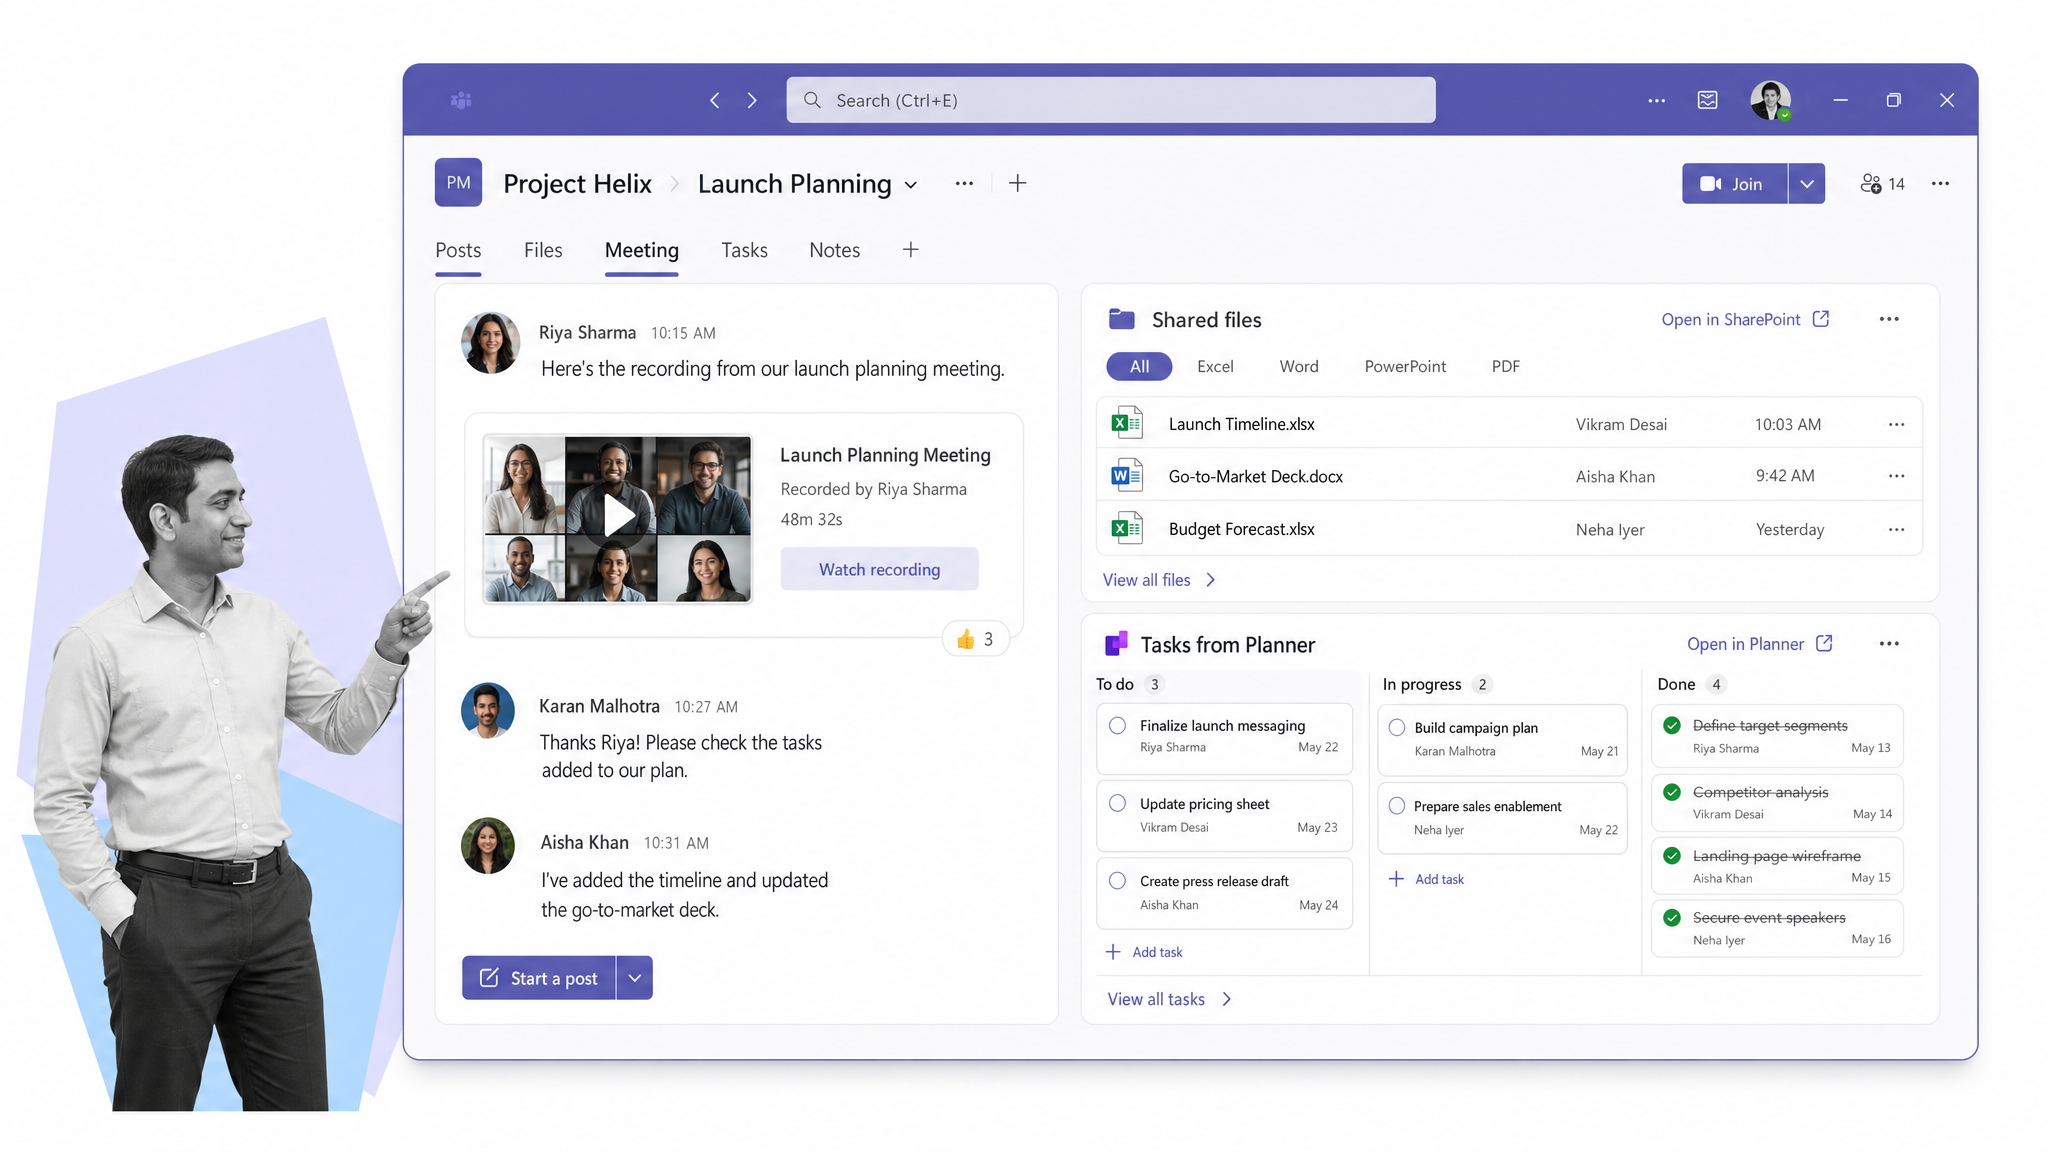Switch to the Posts tab
2048x1152 pixels.
pos(458,250)
